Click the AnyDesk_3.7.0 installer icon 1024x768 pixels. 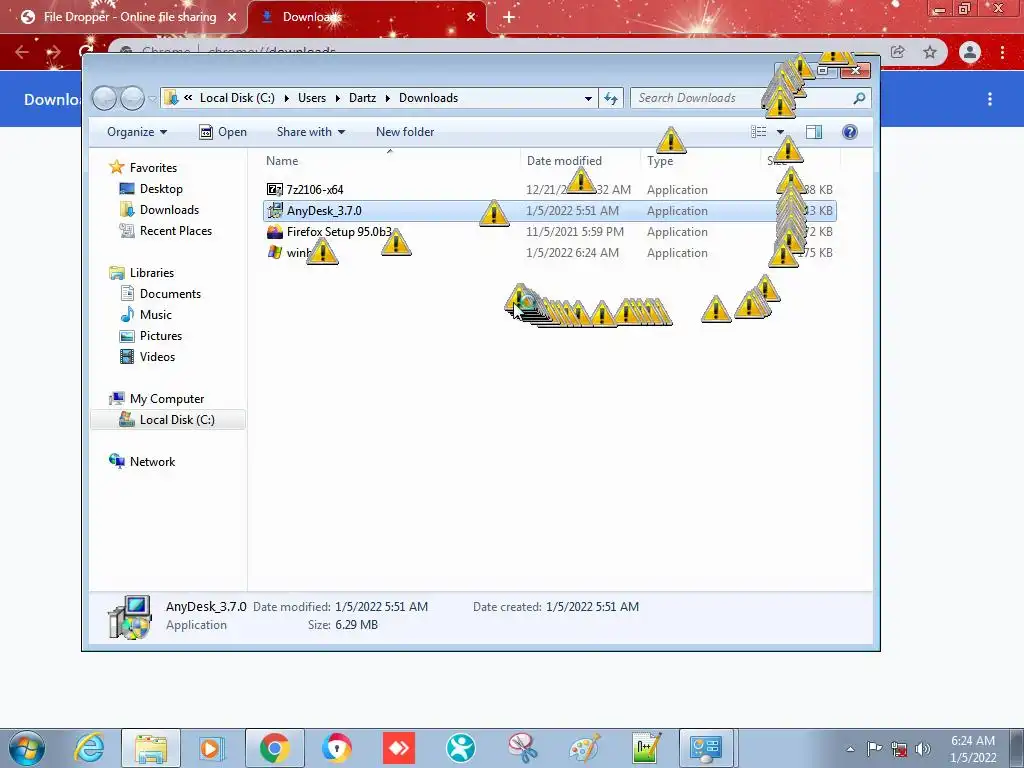(275, 211)
